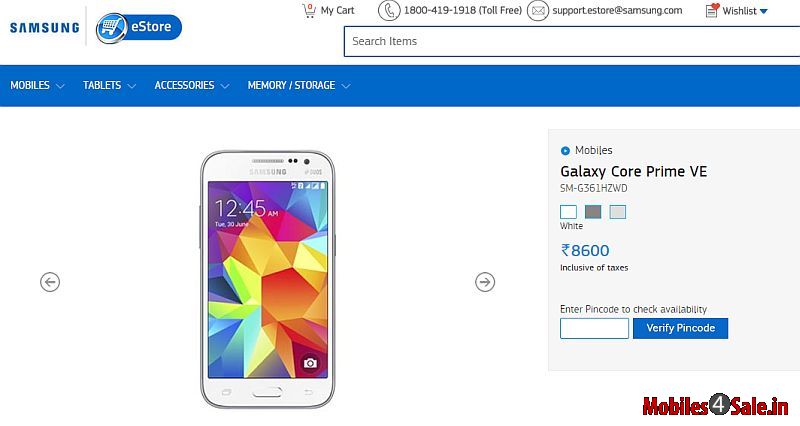Select the light silver color swatch
The height and width of the screenshot is (426, 800).
[618, 212]
